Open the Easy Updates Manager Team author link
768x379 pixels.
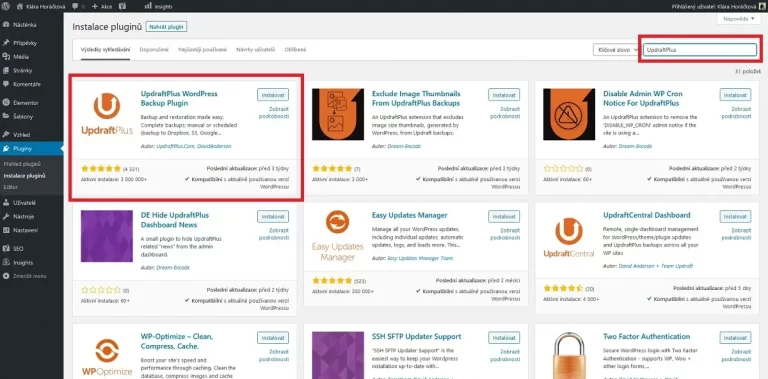pyautogui.click(x=420, y=258)
